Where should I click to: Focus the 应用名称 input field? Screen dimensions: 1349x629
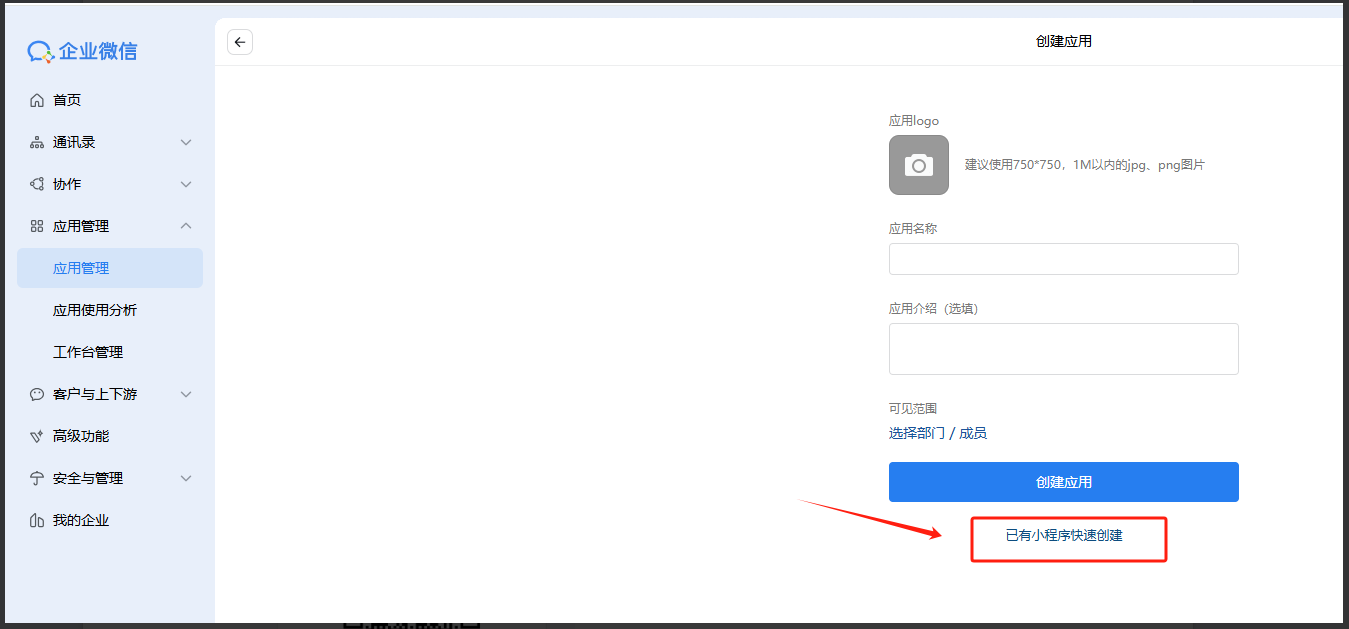click(1063, 259)
